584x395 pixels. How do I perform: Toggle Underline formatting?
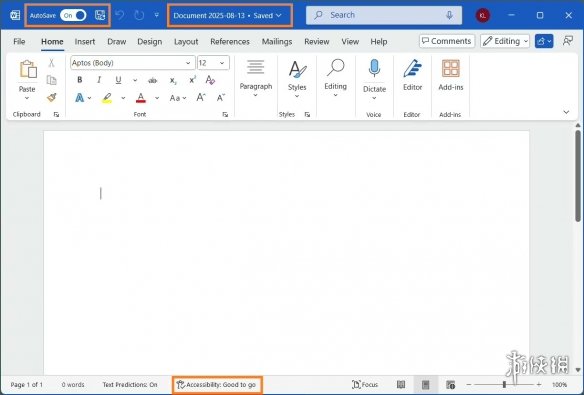click(118, 80)
